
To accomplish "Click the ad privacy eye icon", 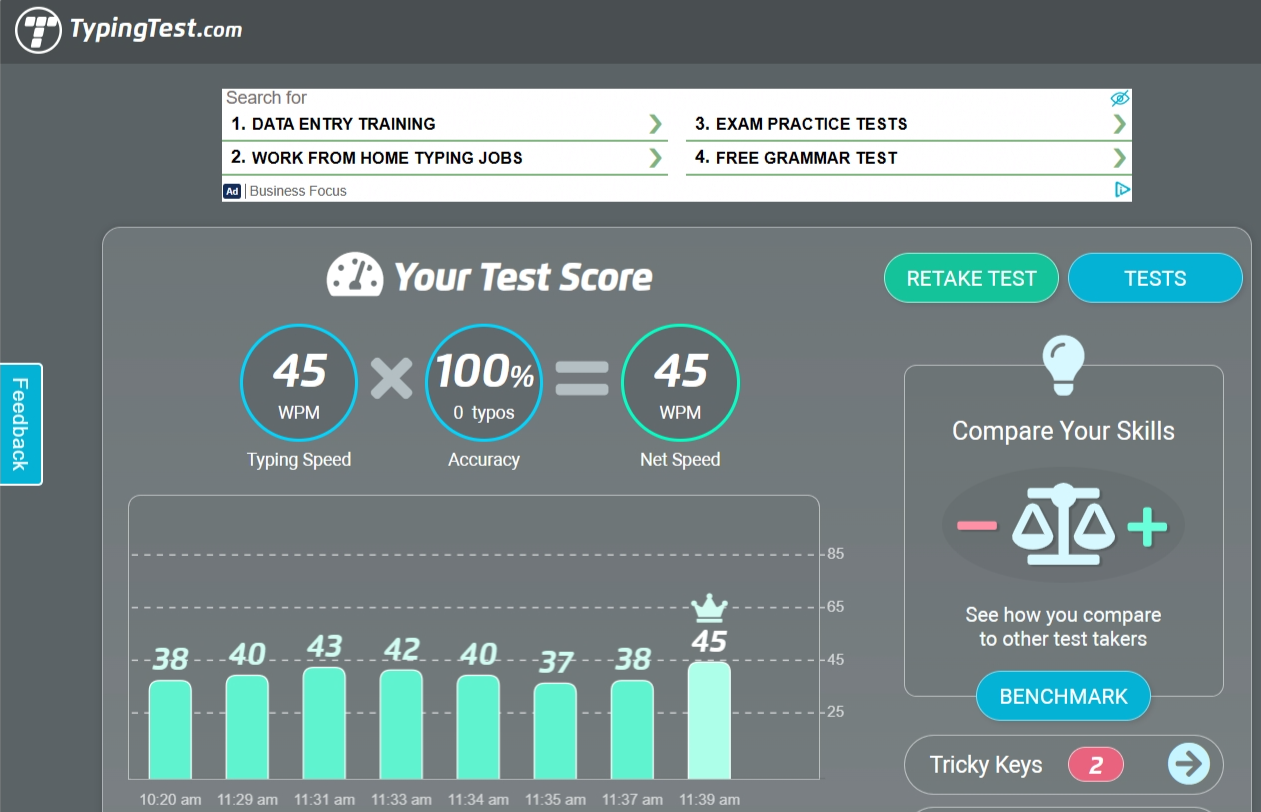I will coord(1120,98).
